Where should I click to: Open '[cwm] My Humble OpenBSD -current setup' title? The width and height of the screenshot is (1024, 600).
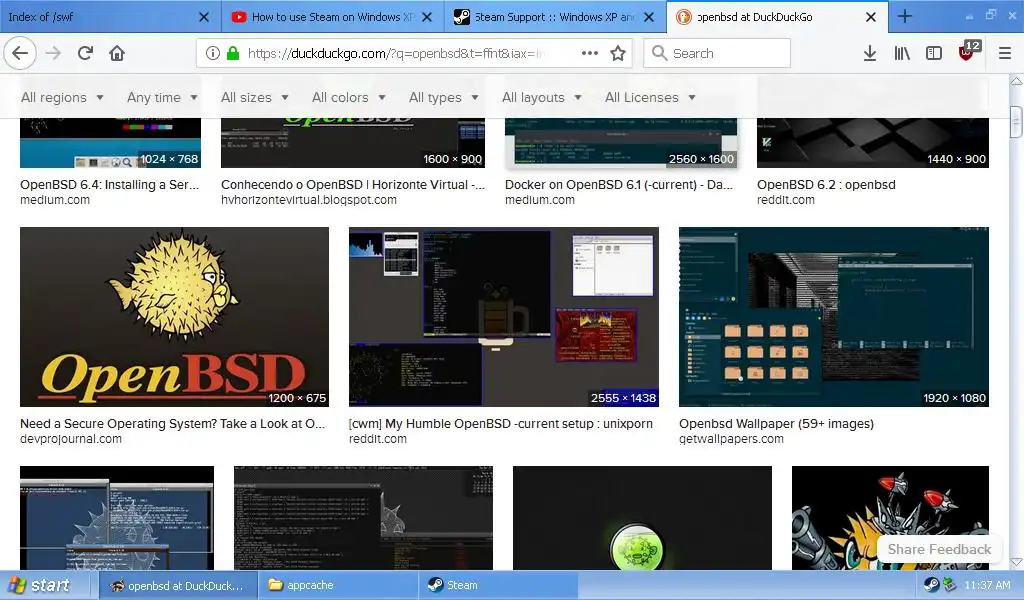[501, 424]
